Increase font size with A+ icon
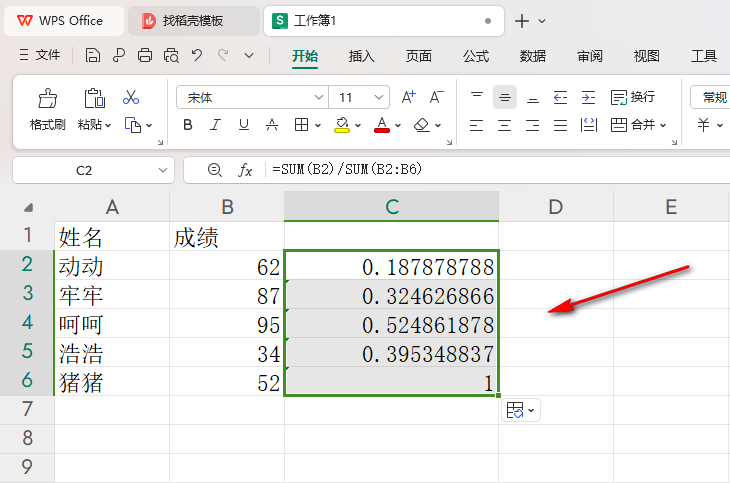 click(x=408, y=97)
